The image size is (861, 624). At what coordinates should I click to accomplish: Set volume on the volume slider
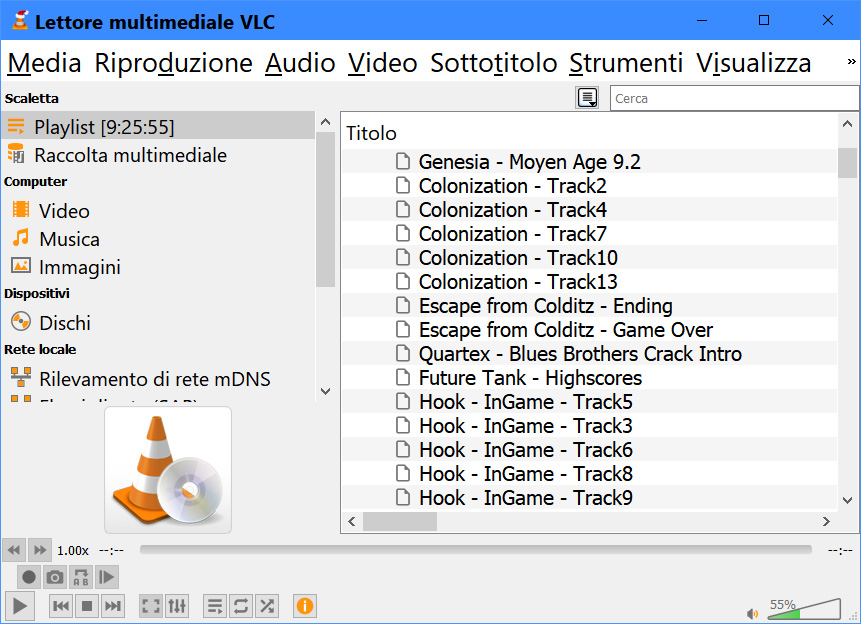pyautogui.click(x=804, y=609)
